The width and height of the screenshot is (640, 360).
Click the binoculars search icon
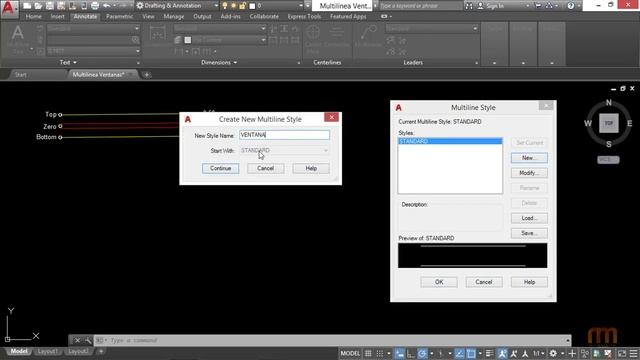pos(469,6)
